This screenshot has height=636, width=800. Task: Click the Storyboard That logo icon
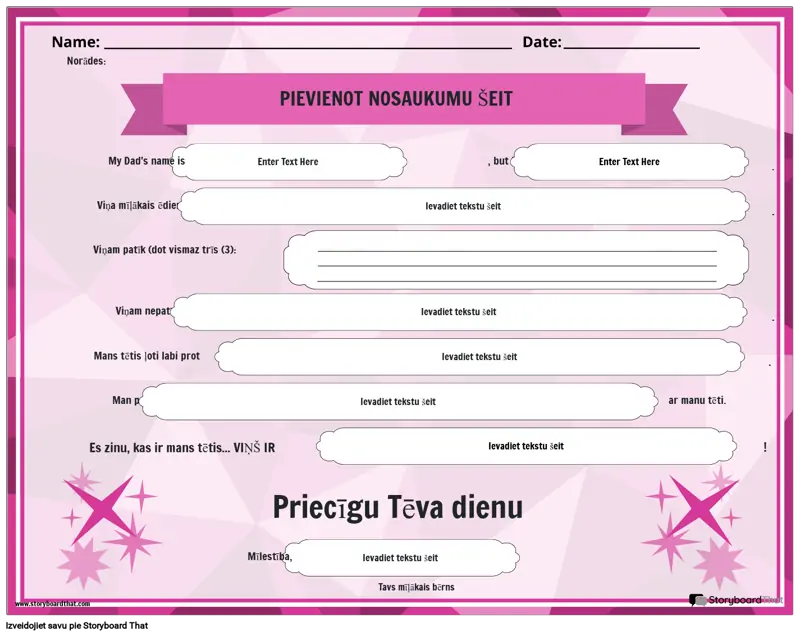point(696,599)
